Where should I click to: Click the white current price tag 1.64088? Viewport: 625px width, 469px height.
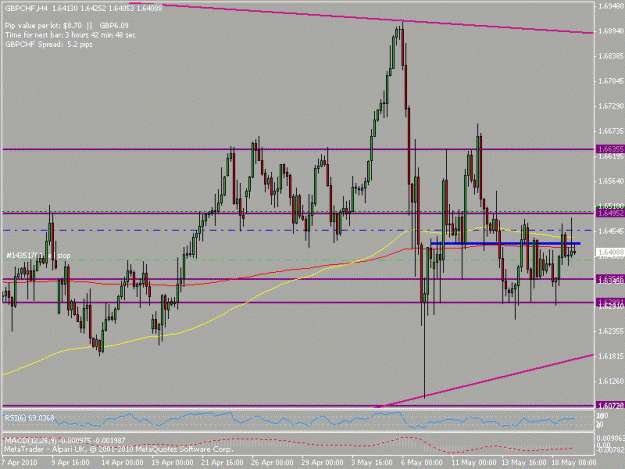[610, 252]
